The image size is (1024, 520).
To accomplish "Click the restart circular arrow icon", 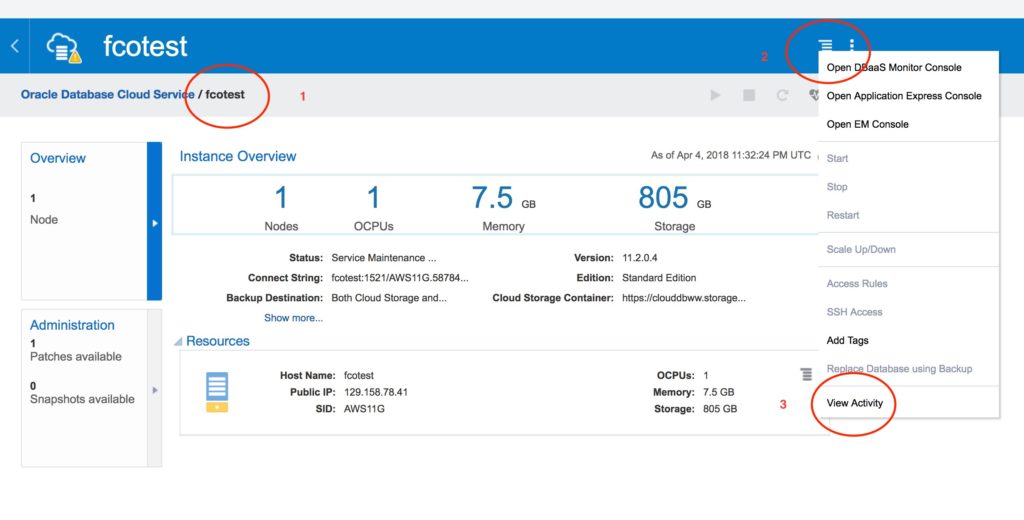I will pyautogui.click(x=782, y=95).
